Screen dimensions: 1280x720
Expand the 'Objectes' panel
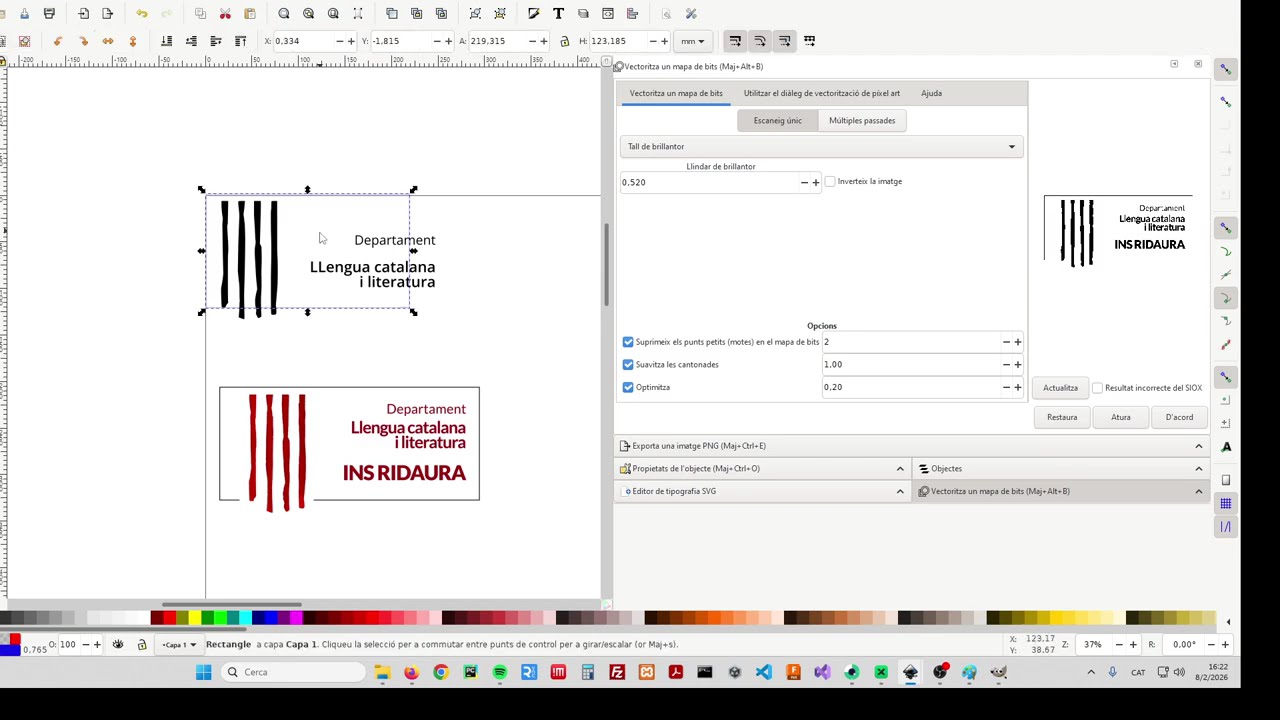pos(1061,468)
